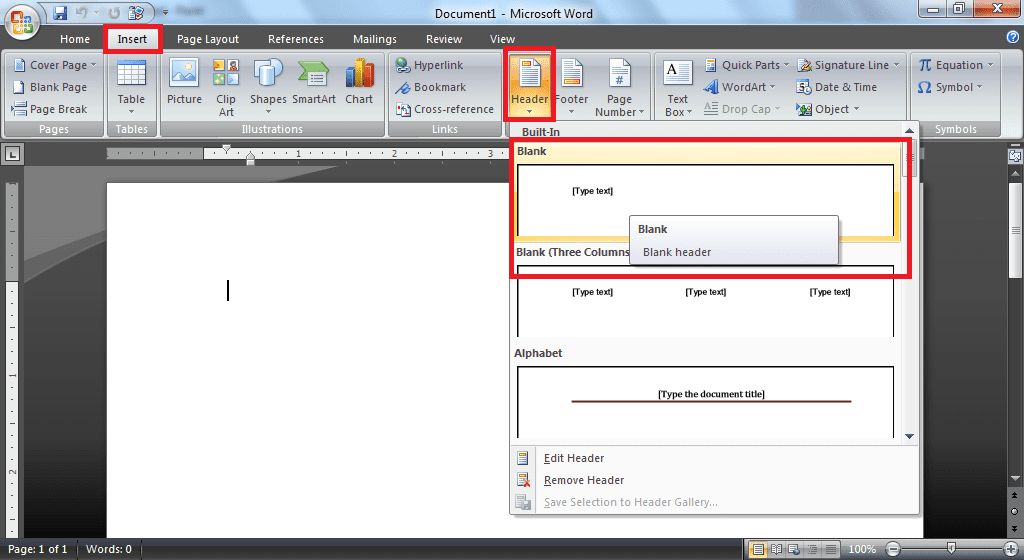
Task: Click the Redo icon in title bar
Action: tap(114, 12)
